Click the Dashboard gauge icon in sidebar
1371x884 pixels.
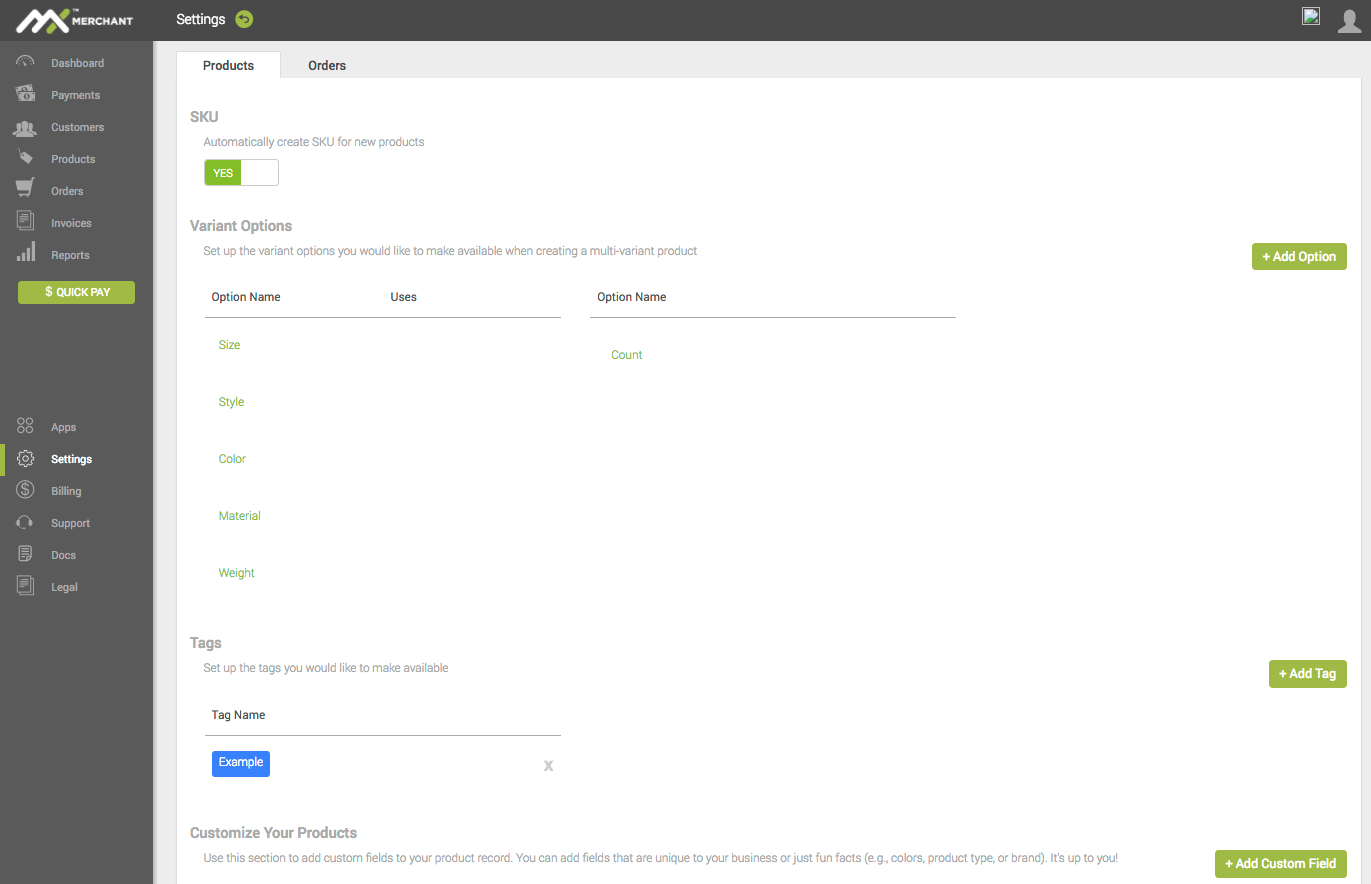[26, 62]
